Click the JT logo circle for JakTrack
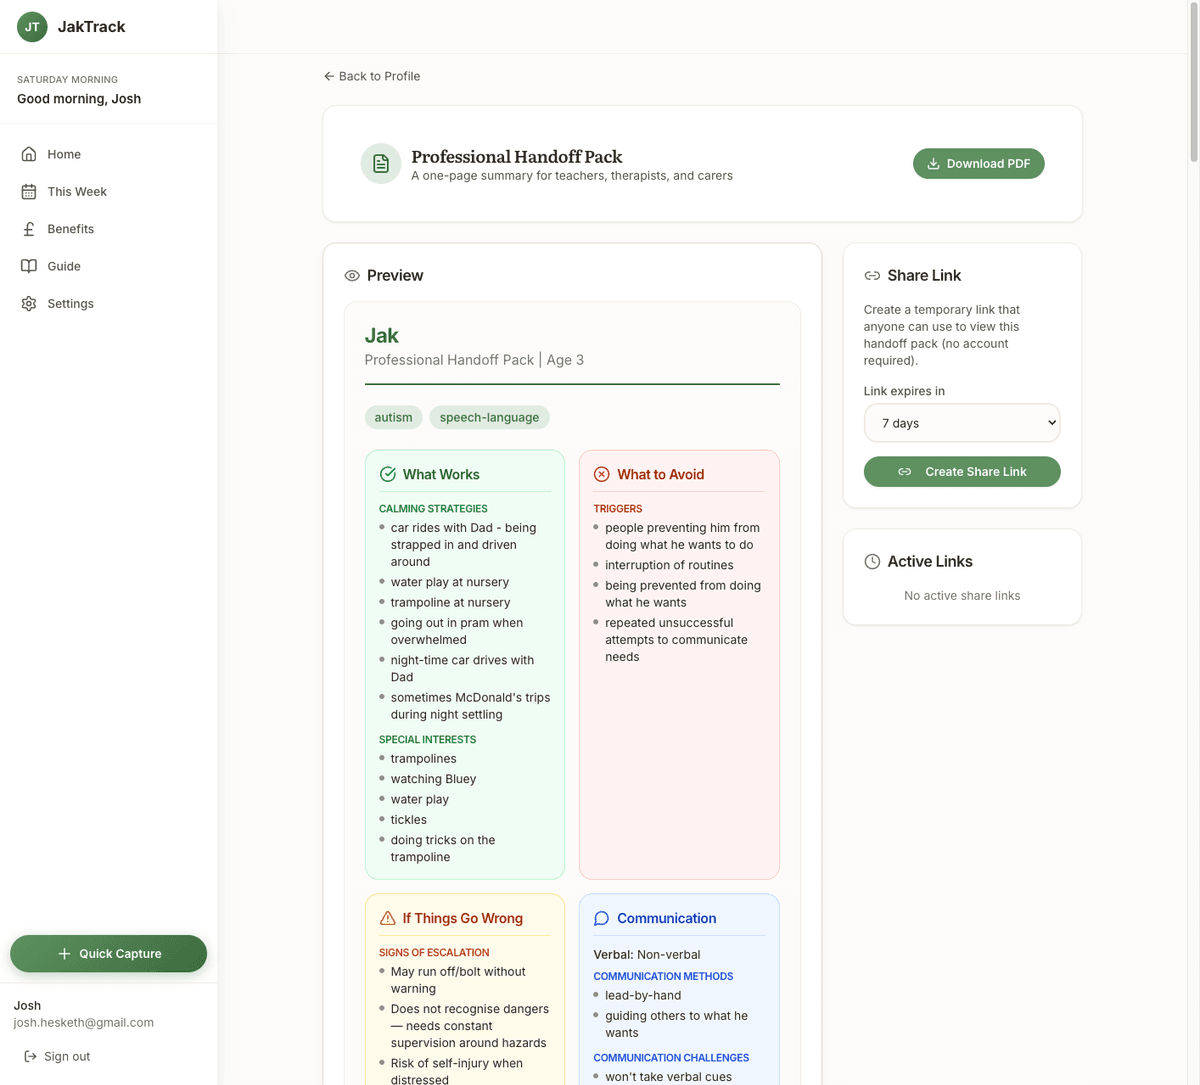 pos(31,26)
